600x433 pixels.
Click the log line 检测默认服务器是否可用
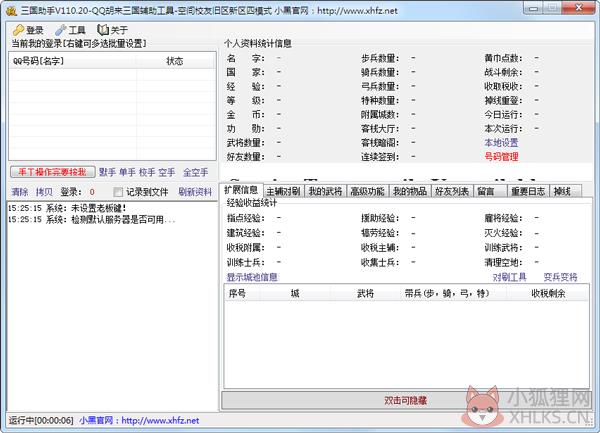pos(92,219)
